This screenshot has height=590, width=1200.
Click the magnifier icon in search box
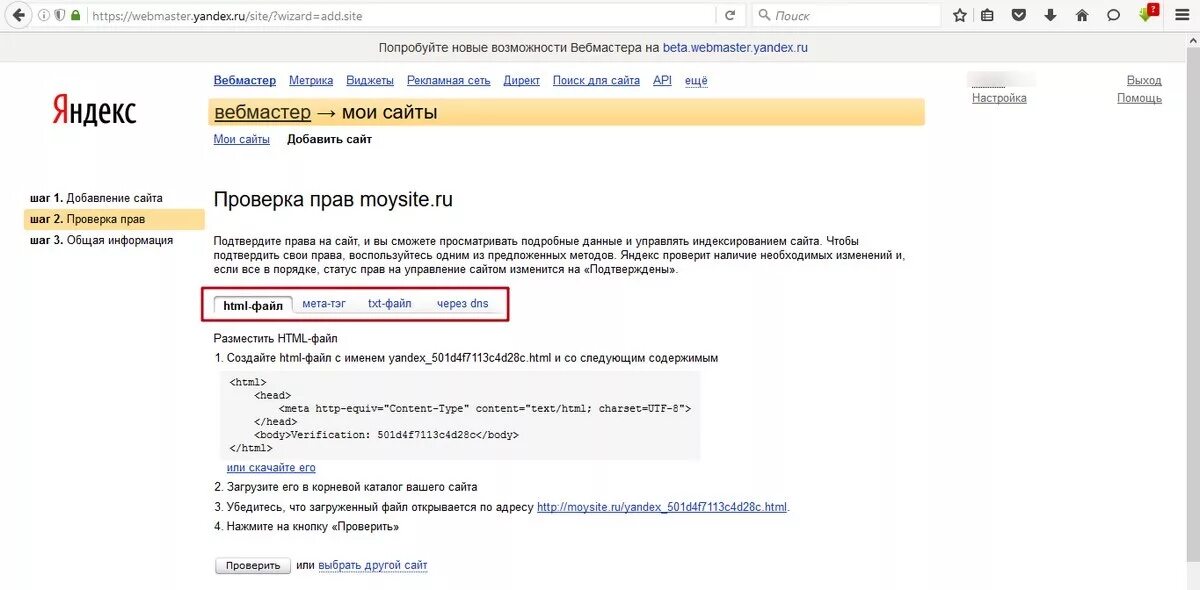pos(764,15)
